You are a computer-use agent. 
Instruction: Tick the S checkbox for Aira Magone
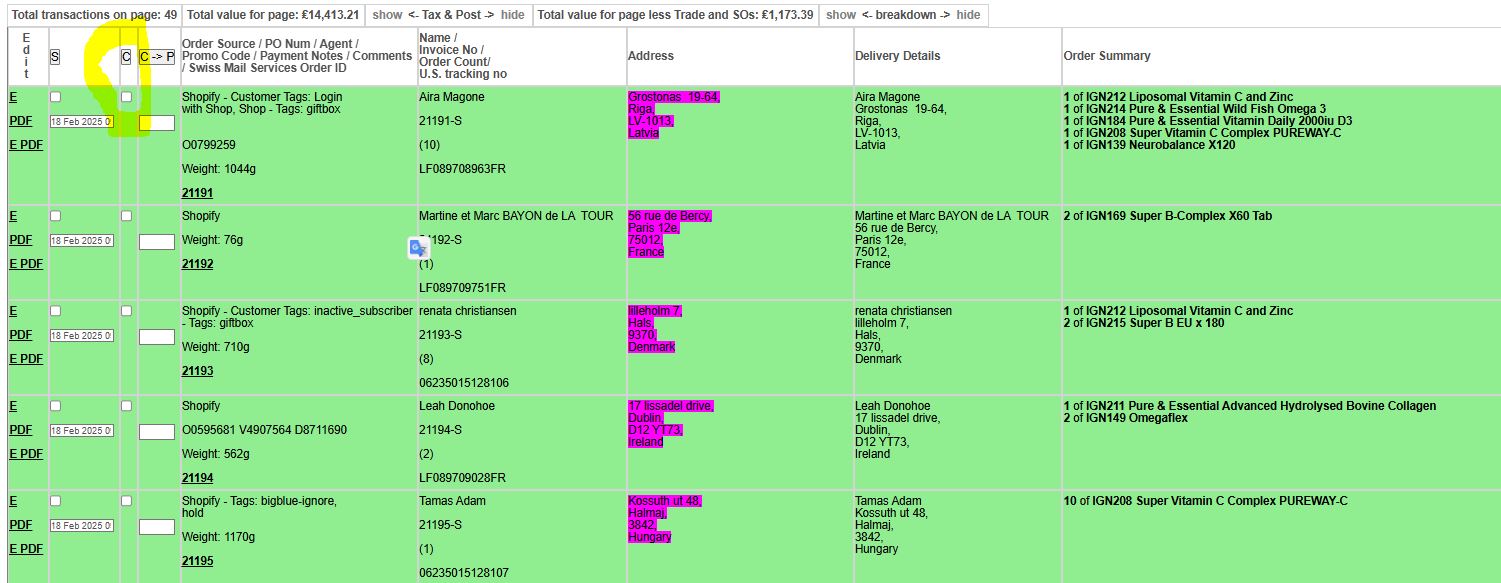coord(55,97)
